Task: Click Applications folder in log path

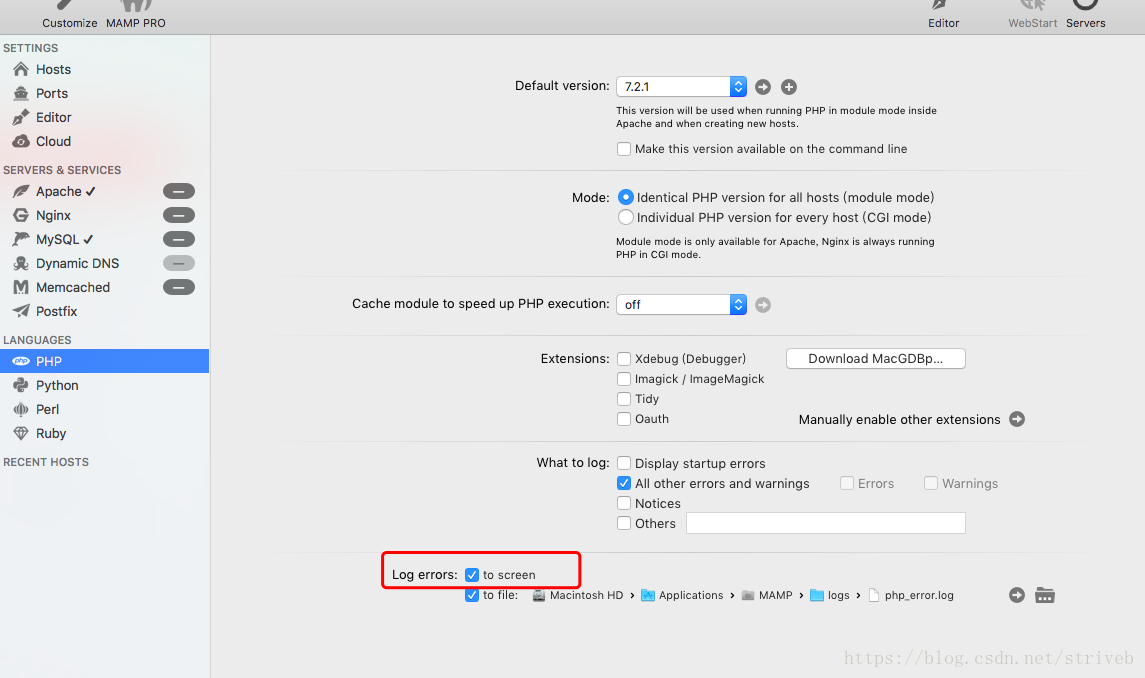Action: (682, 595)
